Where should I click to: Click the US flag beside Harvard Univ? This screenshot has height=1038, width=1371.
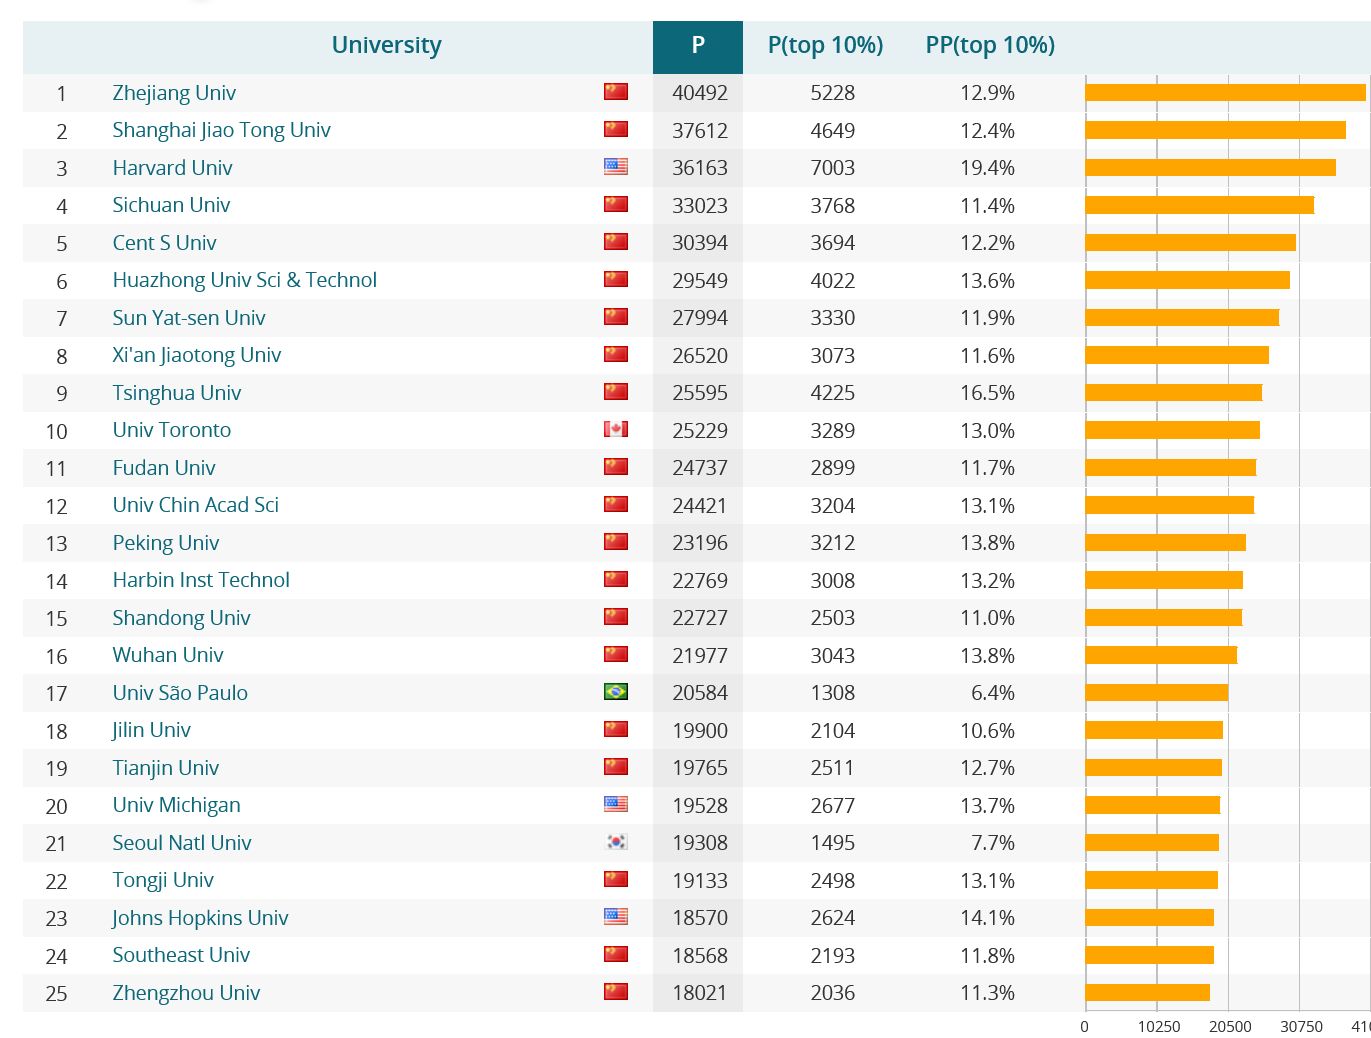click(x=616, y=167)
